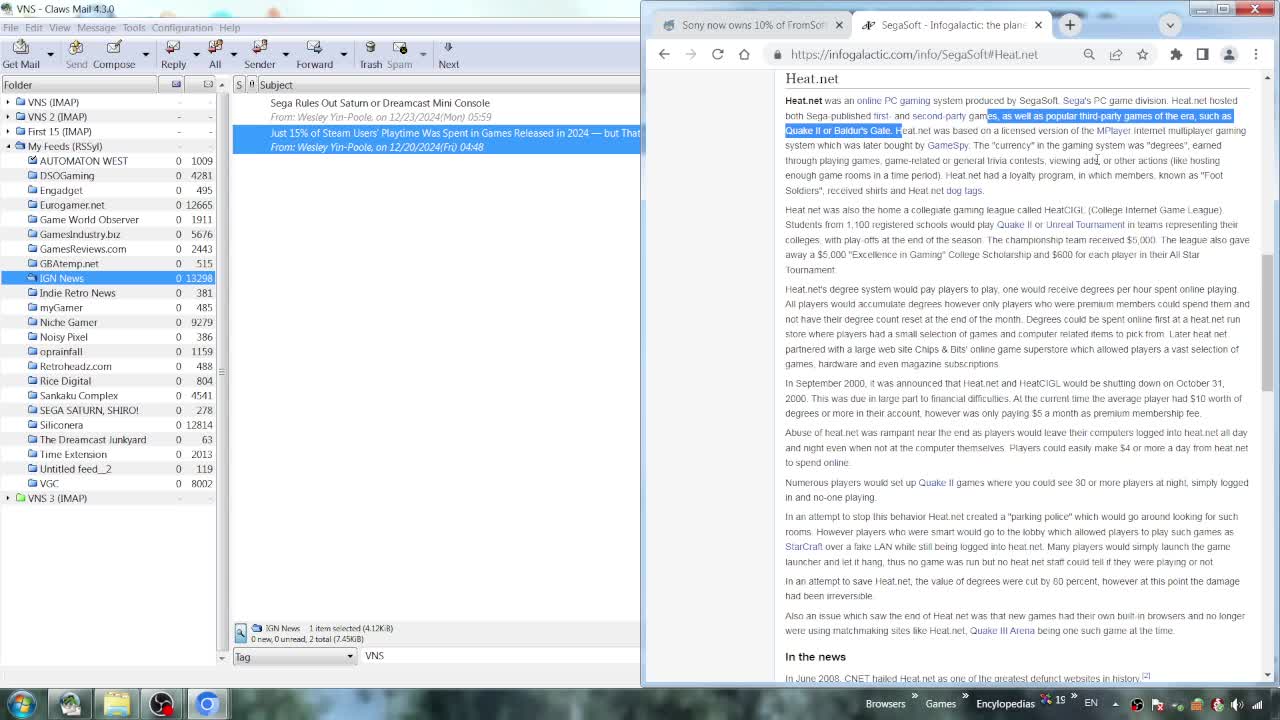This screenshot has height=720, width=1280.
Task: Follow the Quake III Arena link
Action: pyautogui.click(x=1002, y=631)
